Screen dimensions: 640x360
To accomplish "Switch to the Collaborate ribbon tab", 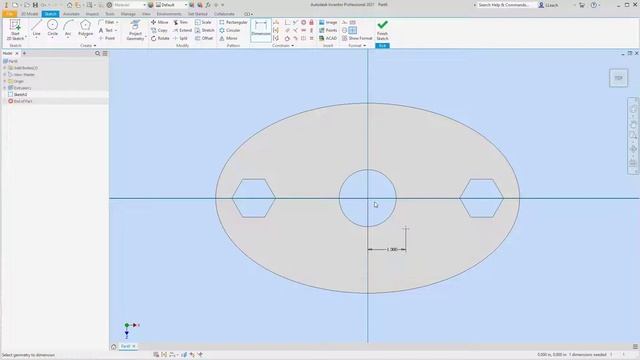I will click(224, 14).
